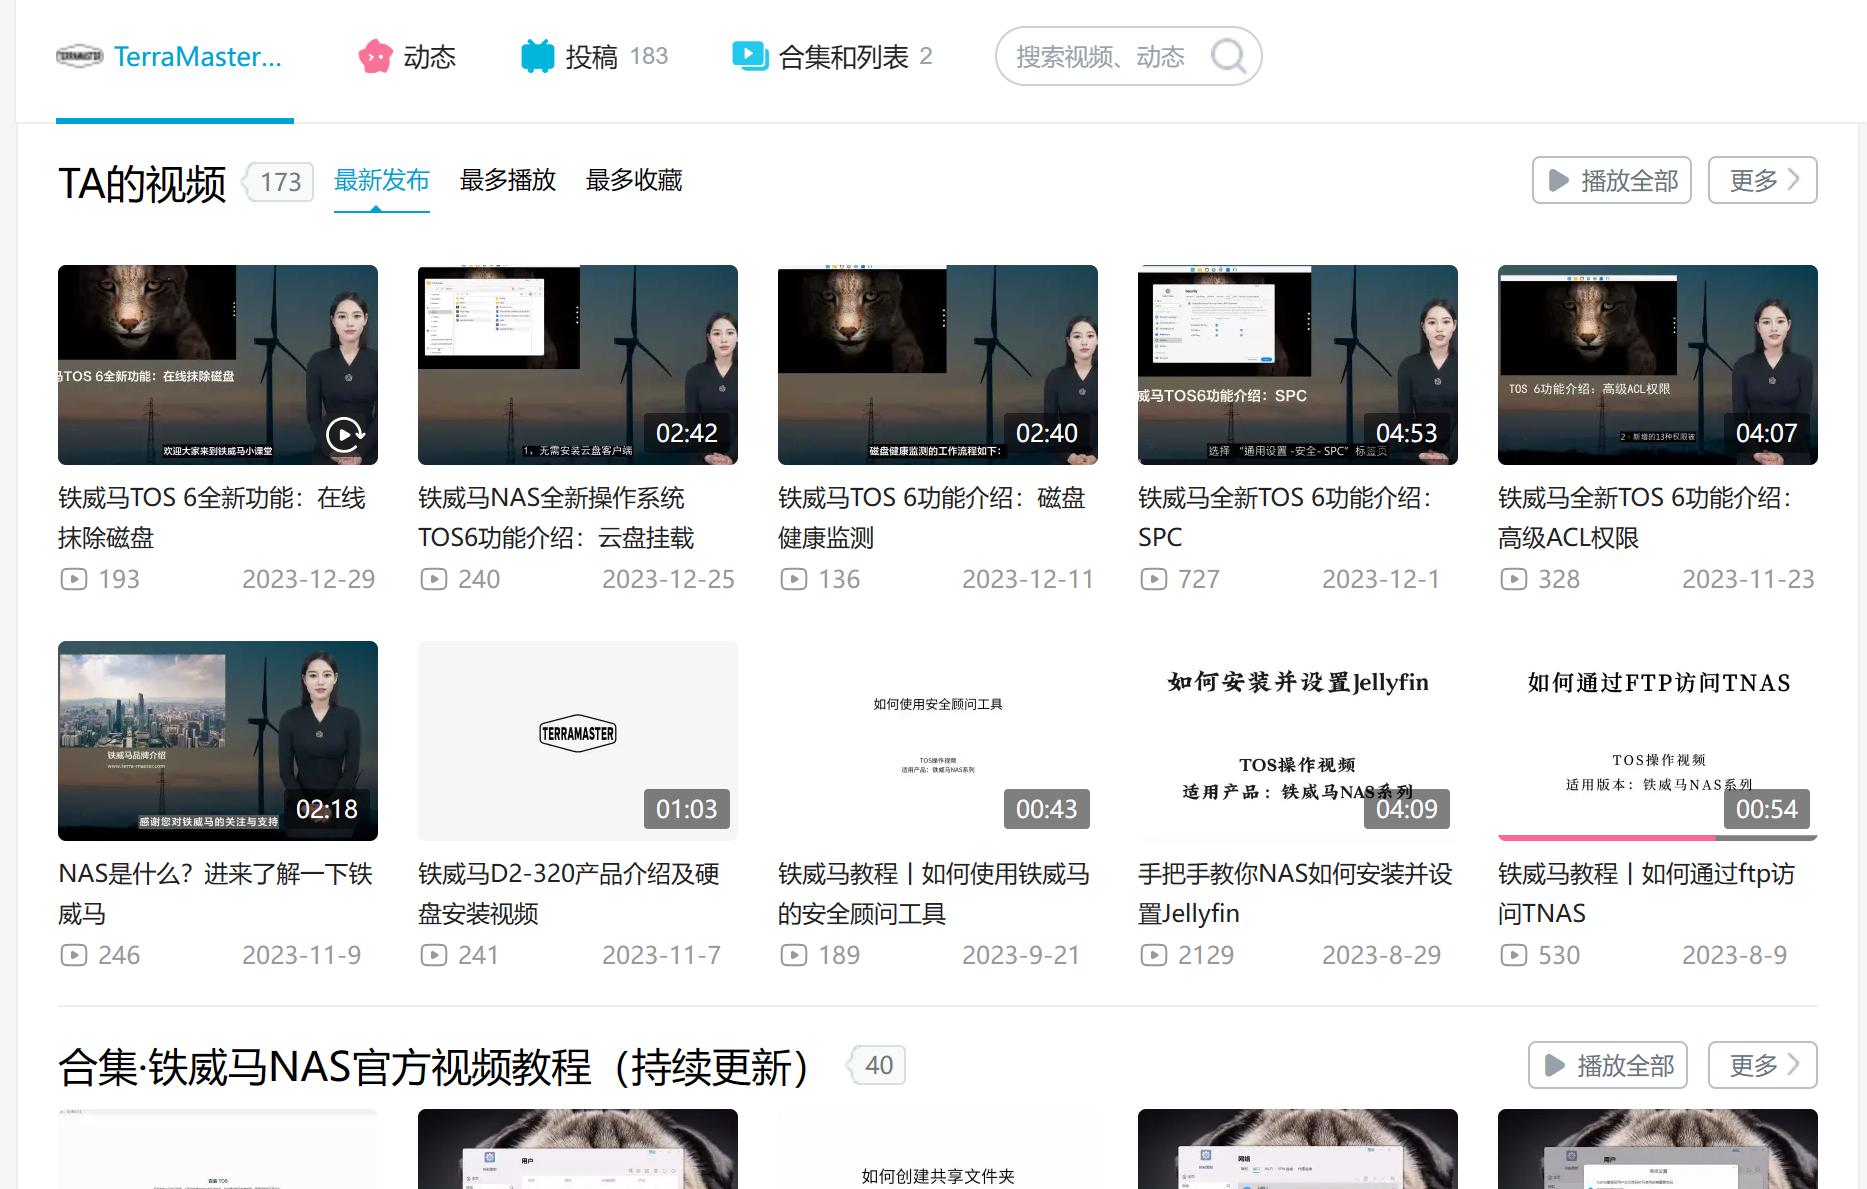This screenshot has width=1867, height=1189.
Task: Open the 合集和列表 tab
Action: point(832,57)
